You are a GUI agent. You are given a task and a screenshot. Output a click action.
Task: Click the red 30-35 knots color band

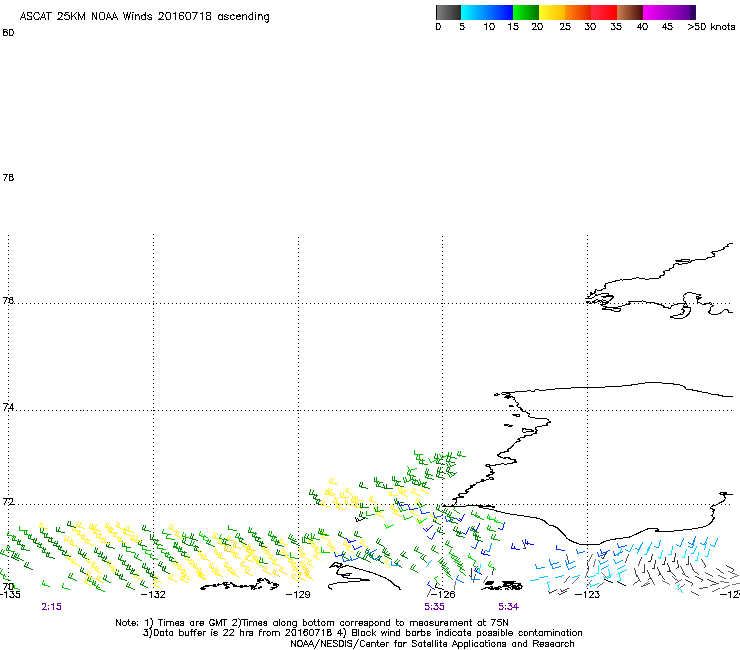pos(603,12)
